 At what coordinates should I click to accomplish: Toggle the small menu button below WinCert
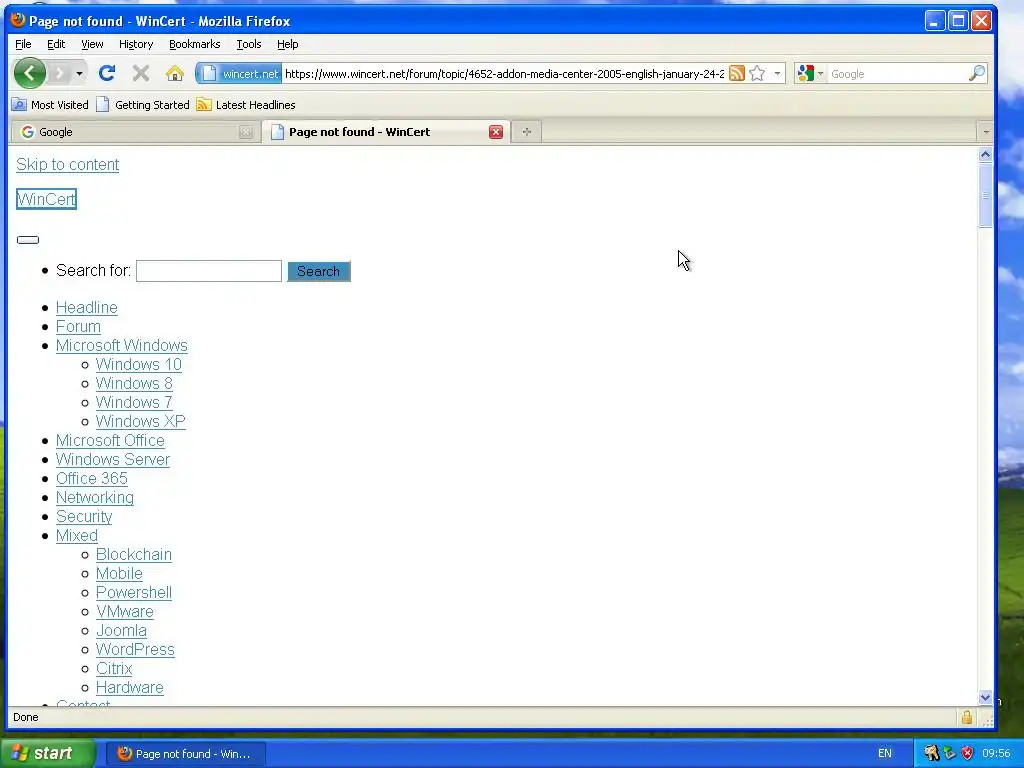27,240
